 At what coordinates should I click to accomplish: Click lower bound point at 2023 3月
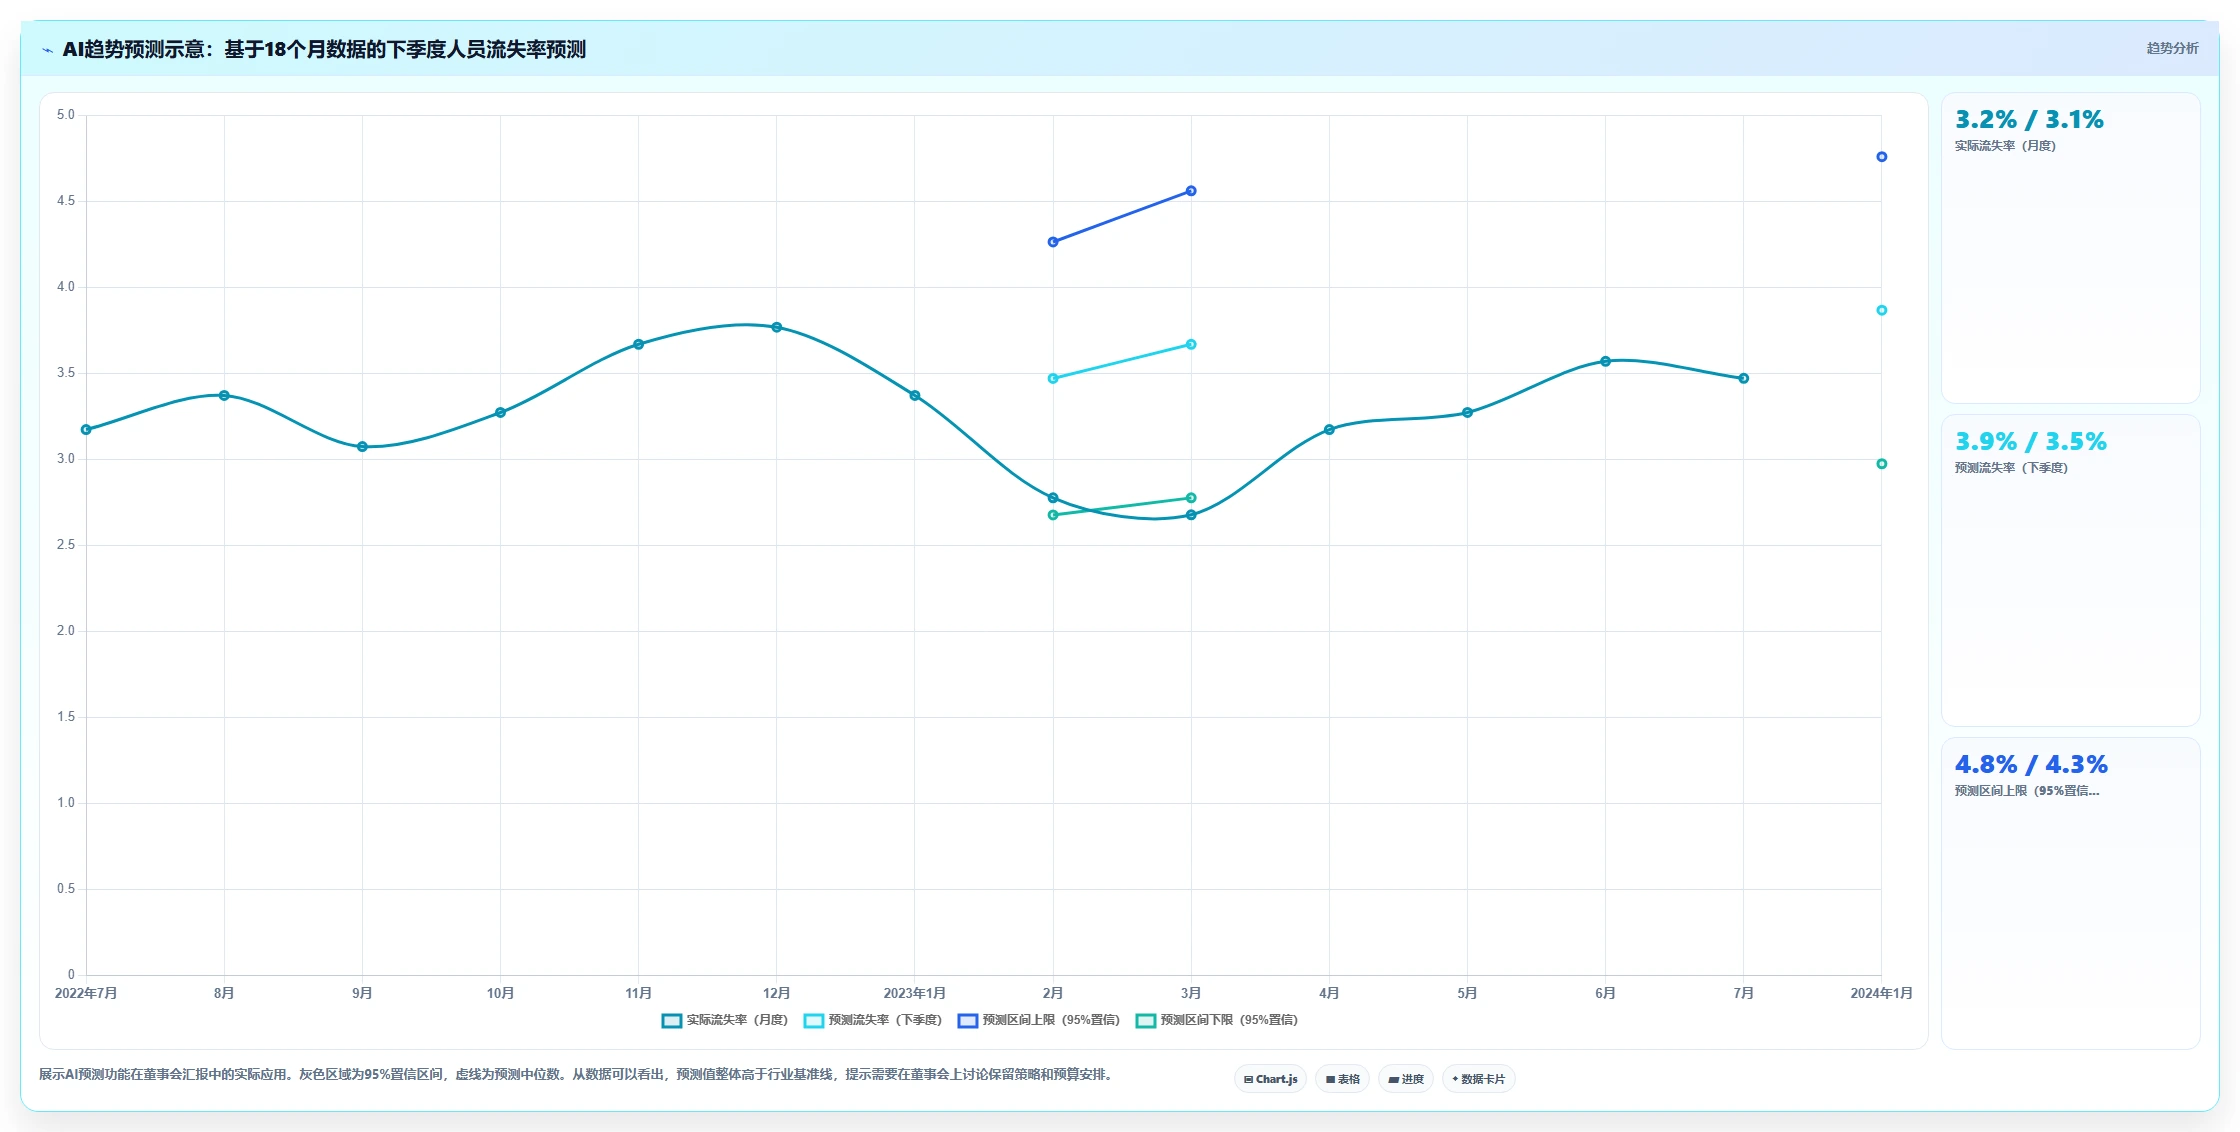(1190, 498)
